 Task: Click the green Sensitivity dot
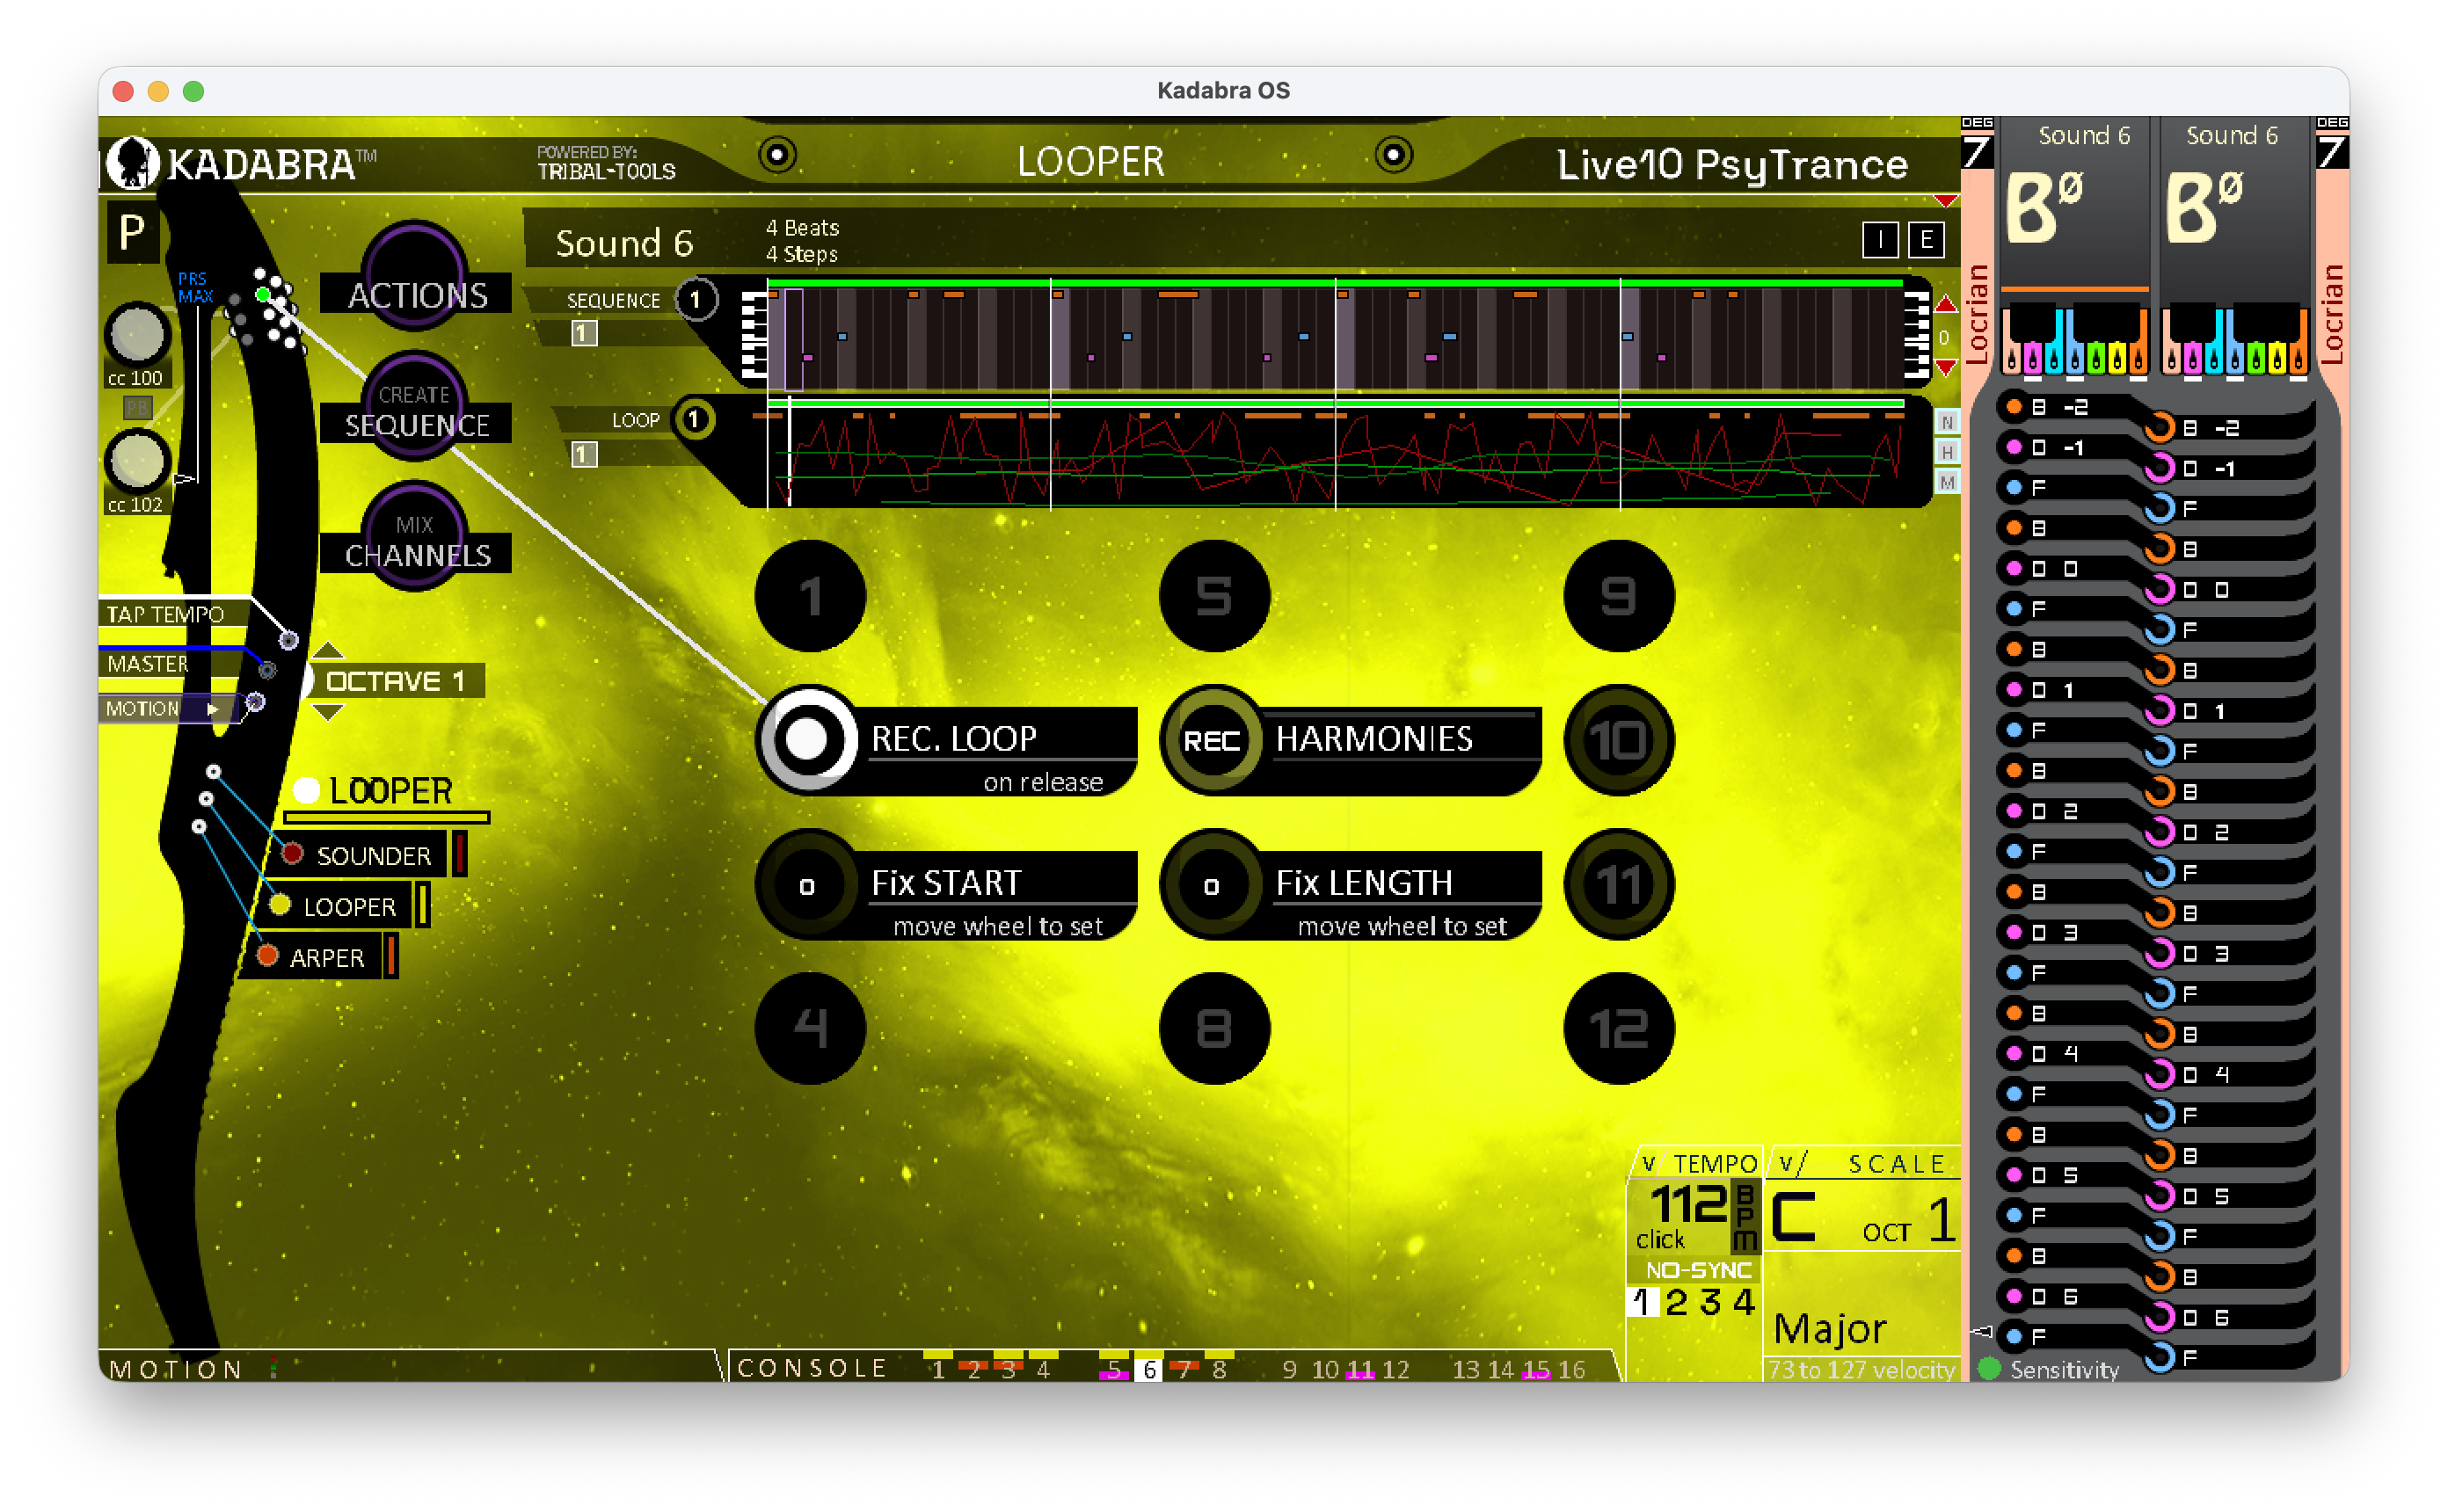coord(1989,1368)
